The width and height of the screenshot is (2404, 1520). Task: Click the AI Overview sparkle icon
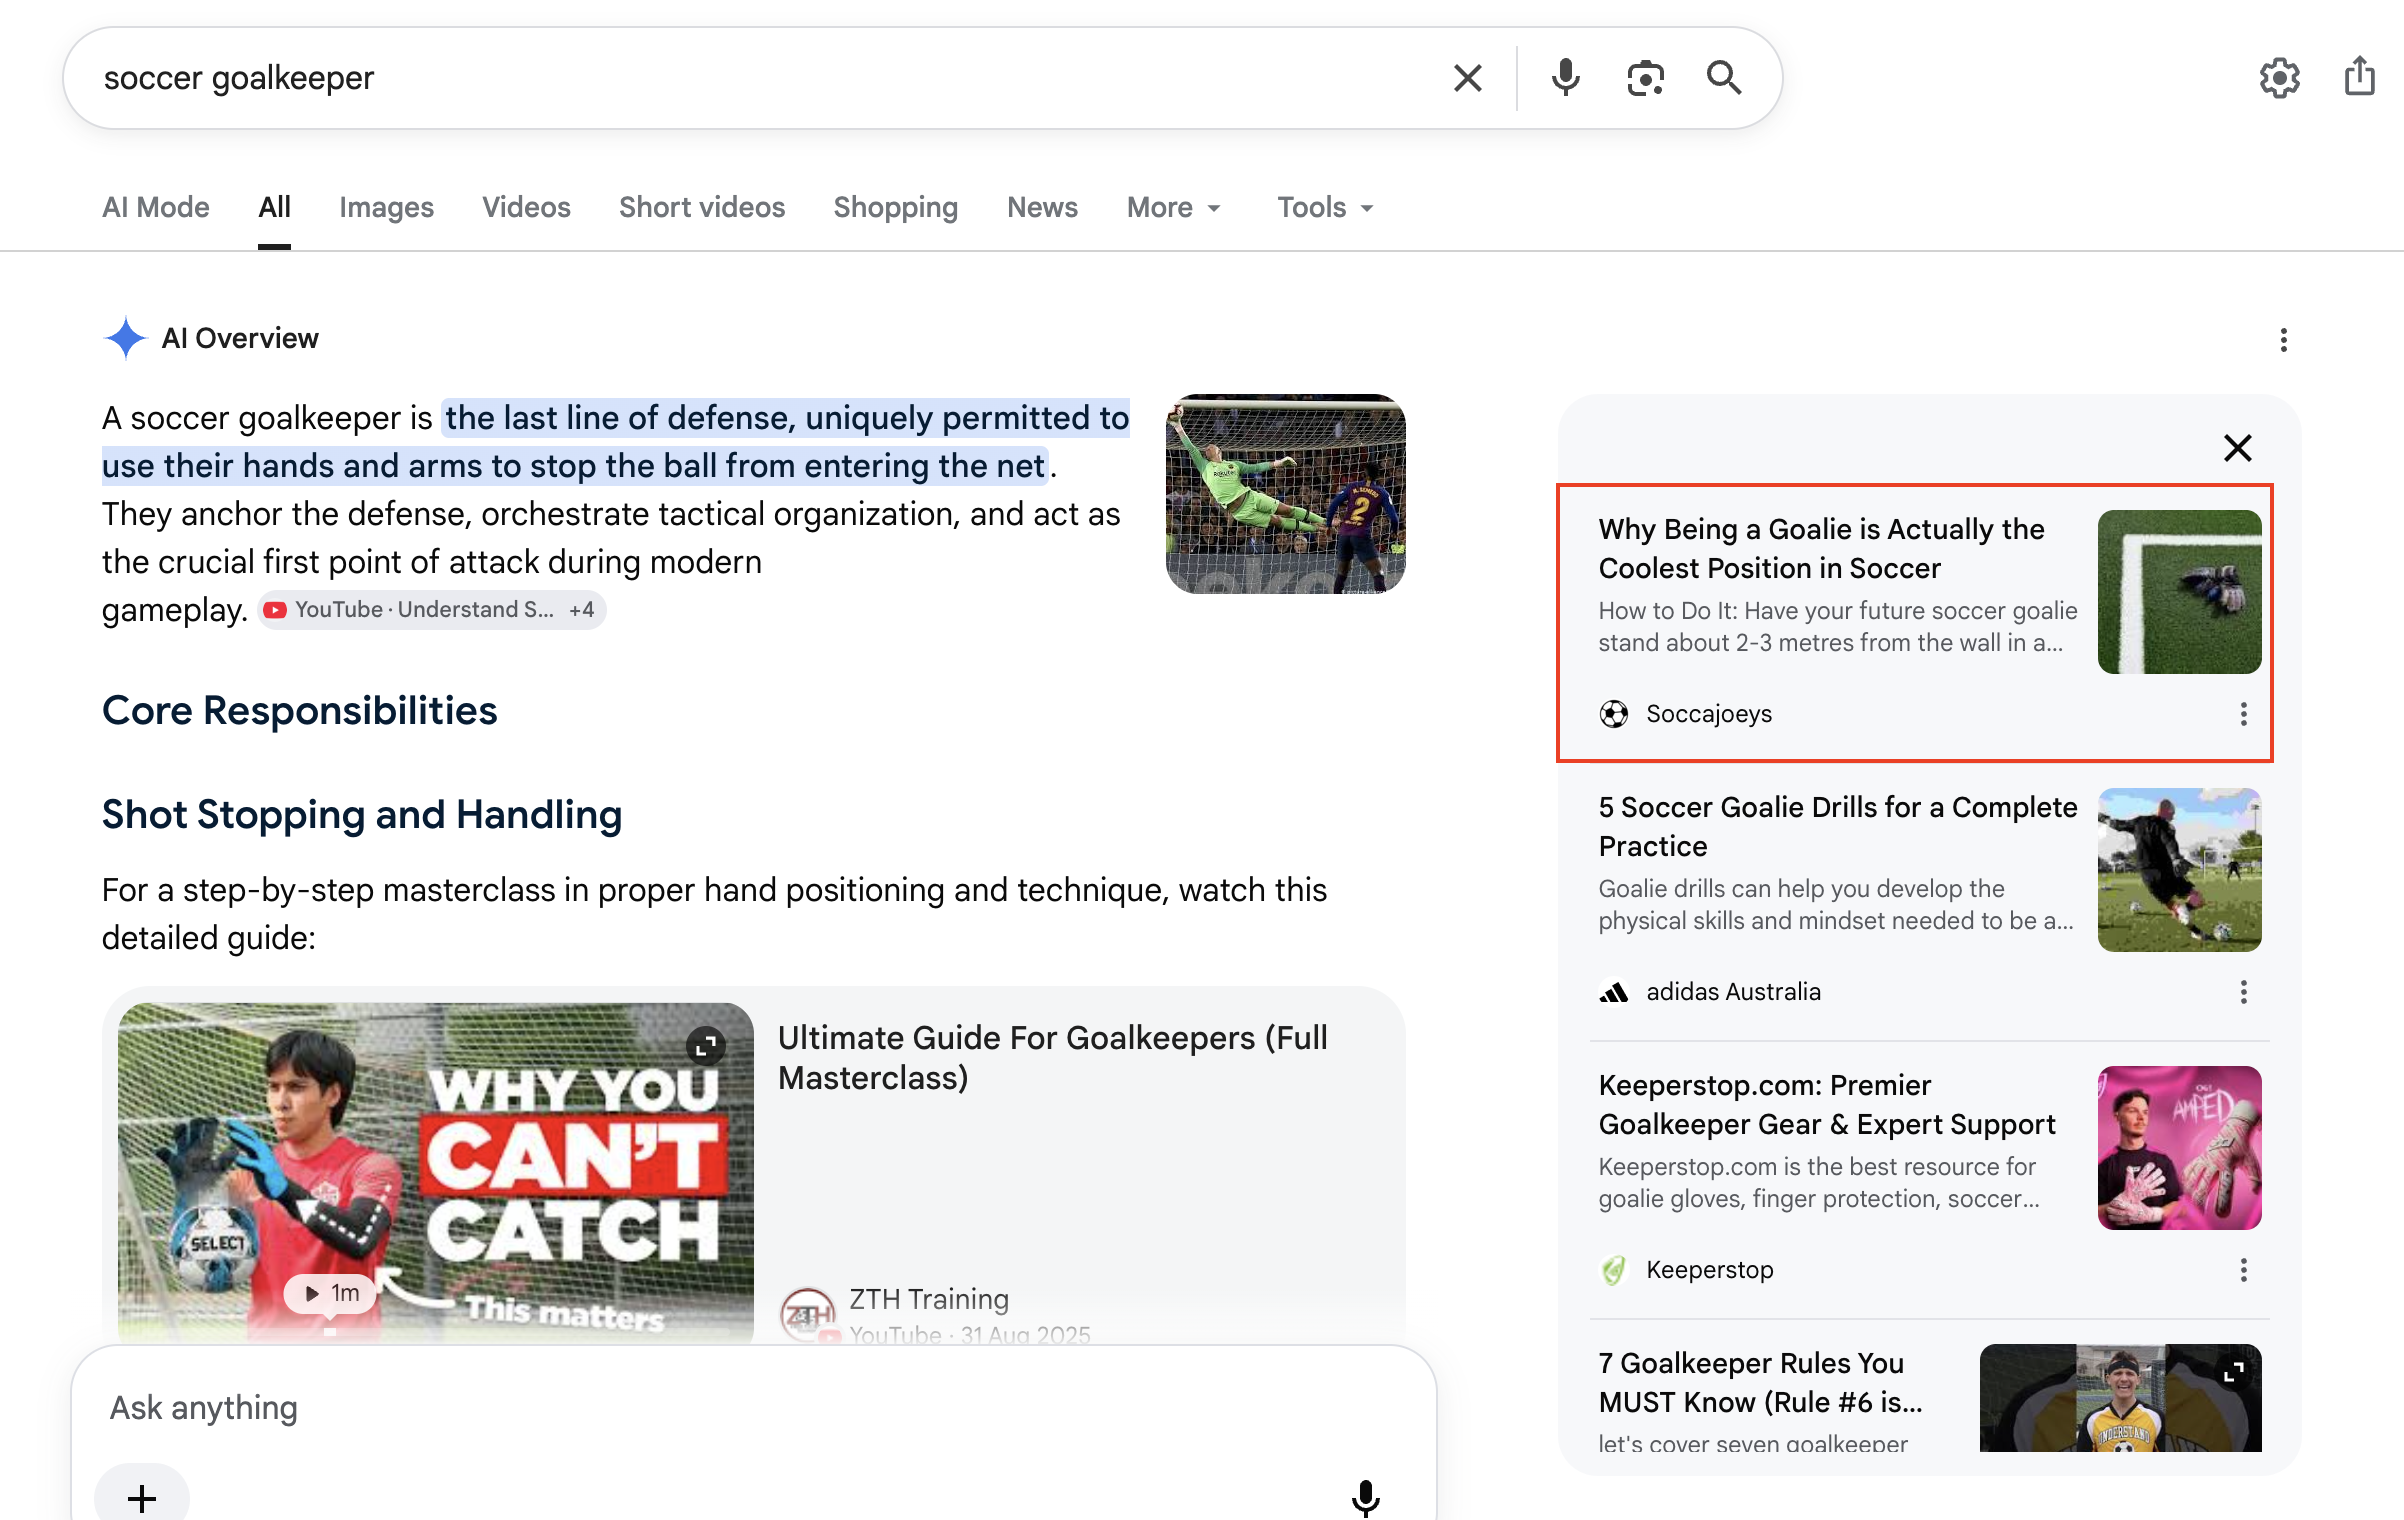[x=125, y=338]
